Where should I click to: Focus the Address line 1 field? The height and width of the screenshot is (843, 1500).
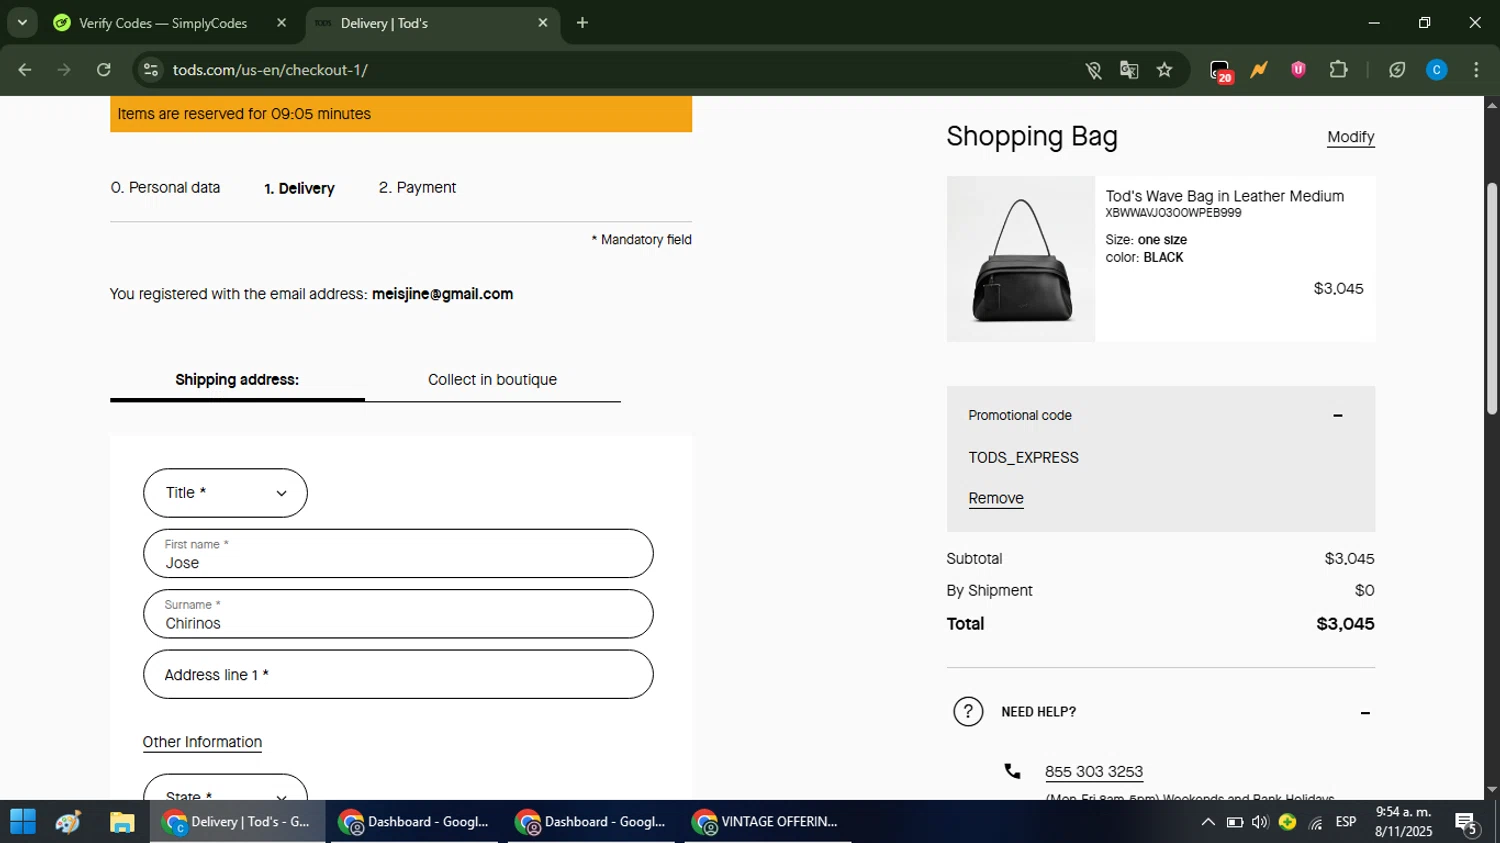click(x=398, y=675)
